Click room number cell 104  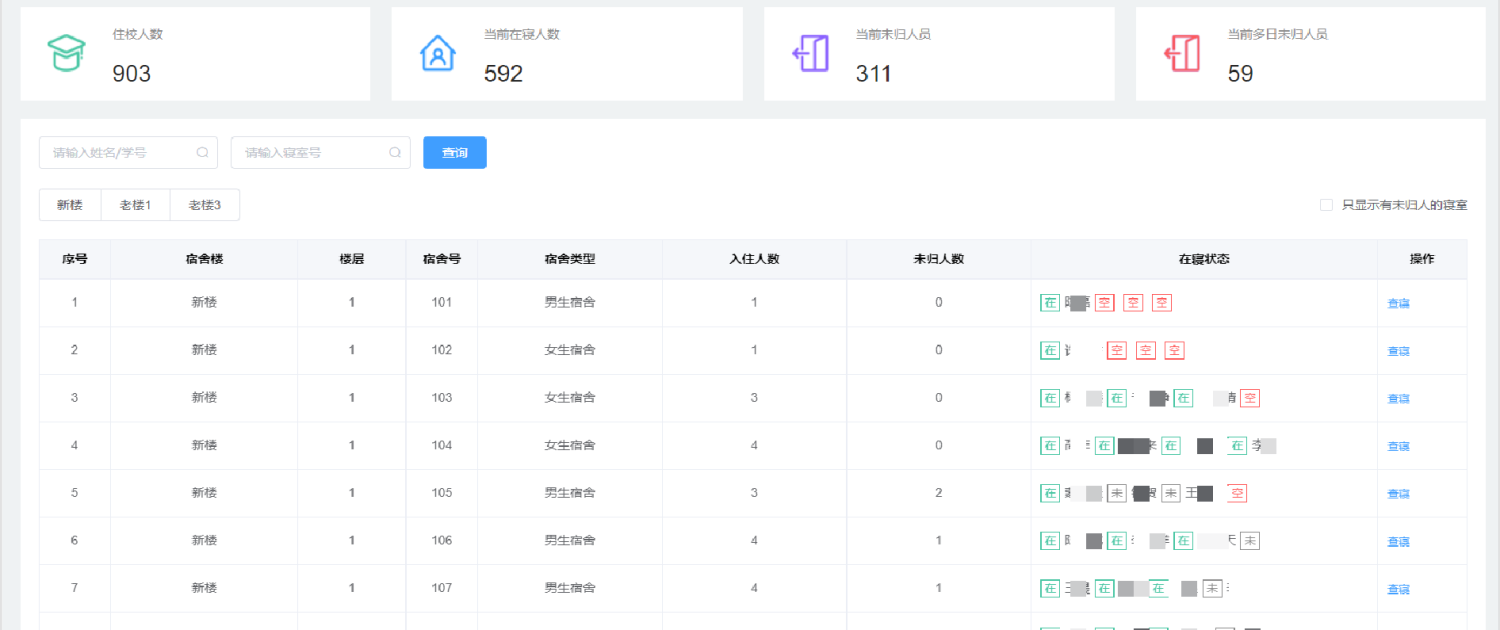(442, 445)
